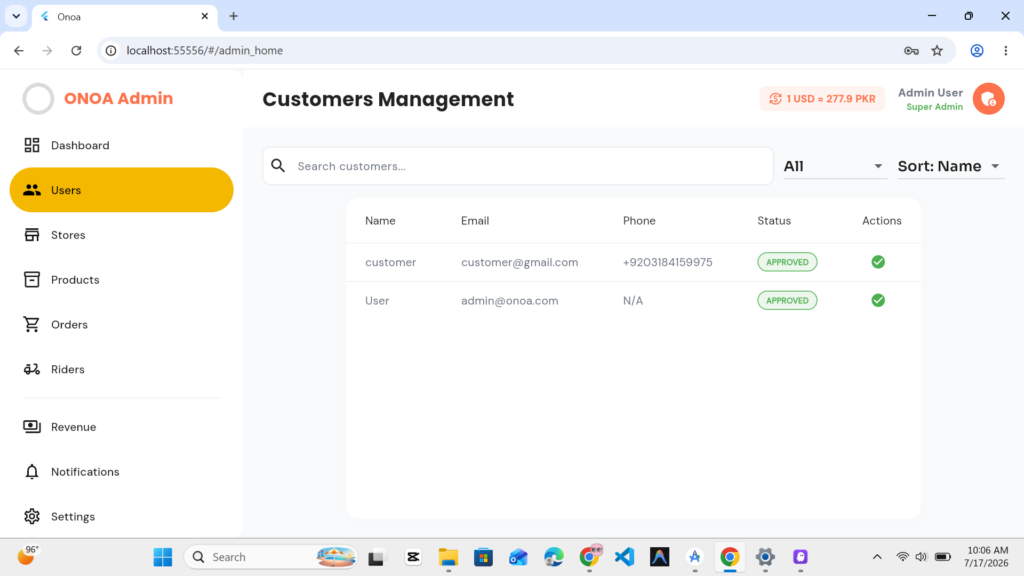This screenshot has height=576, width=1024.
Task: Close the Onoa browser tab
Action: 204,16
